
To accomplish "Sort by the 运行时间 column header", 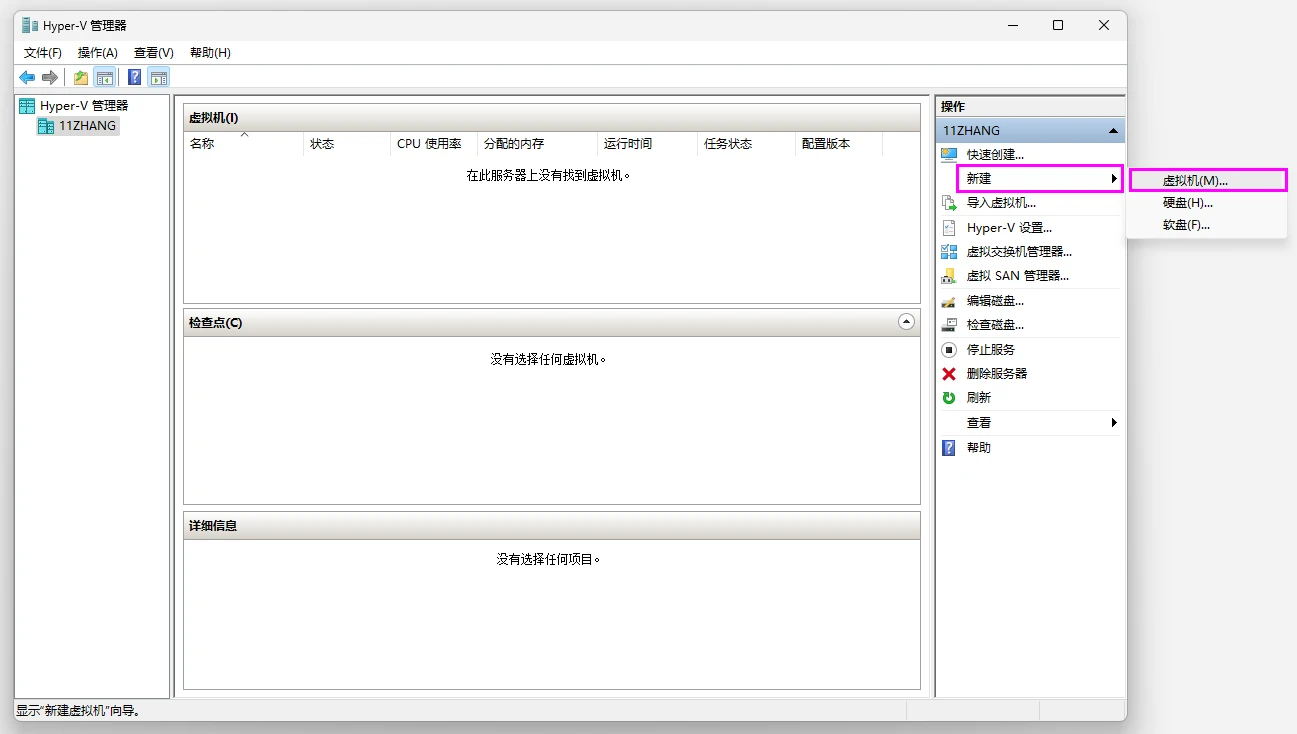I will point(647,144).
